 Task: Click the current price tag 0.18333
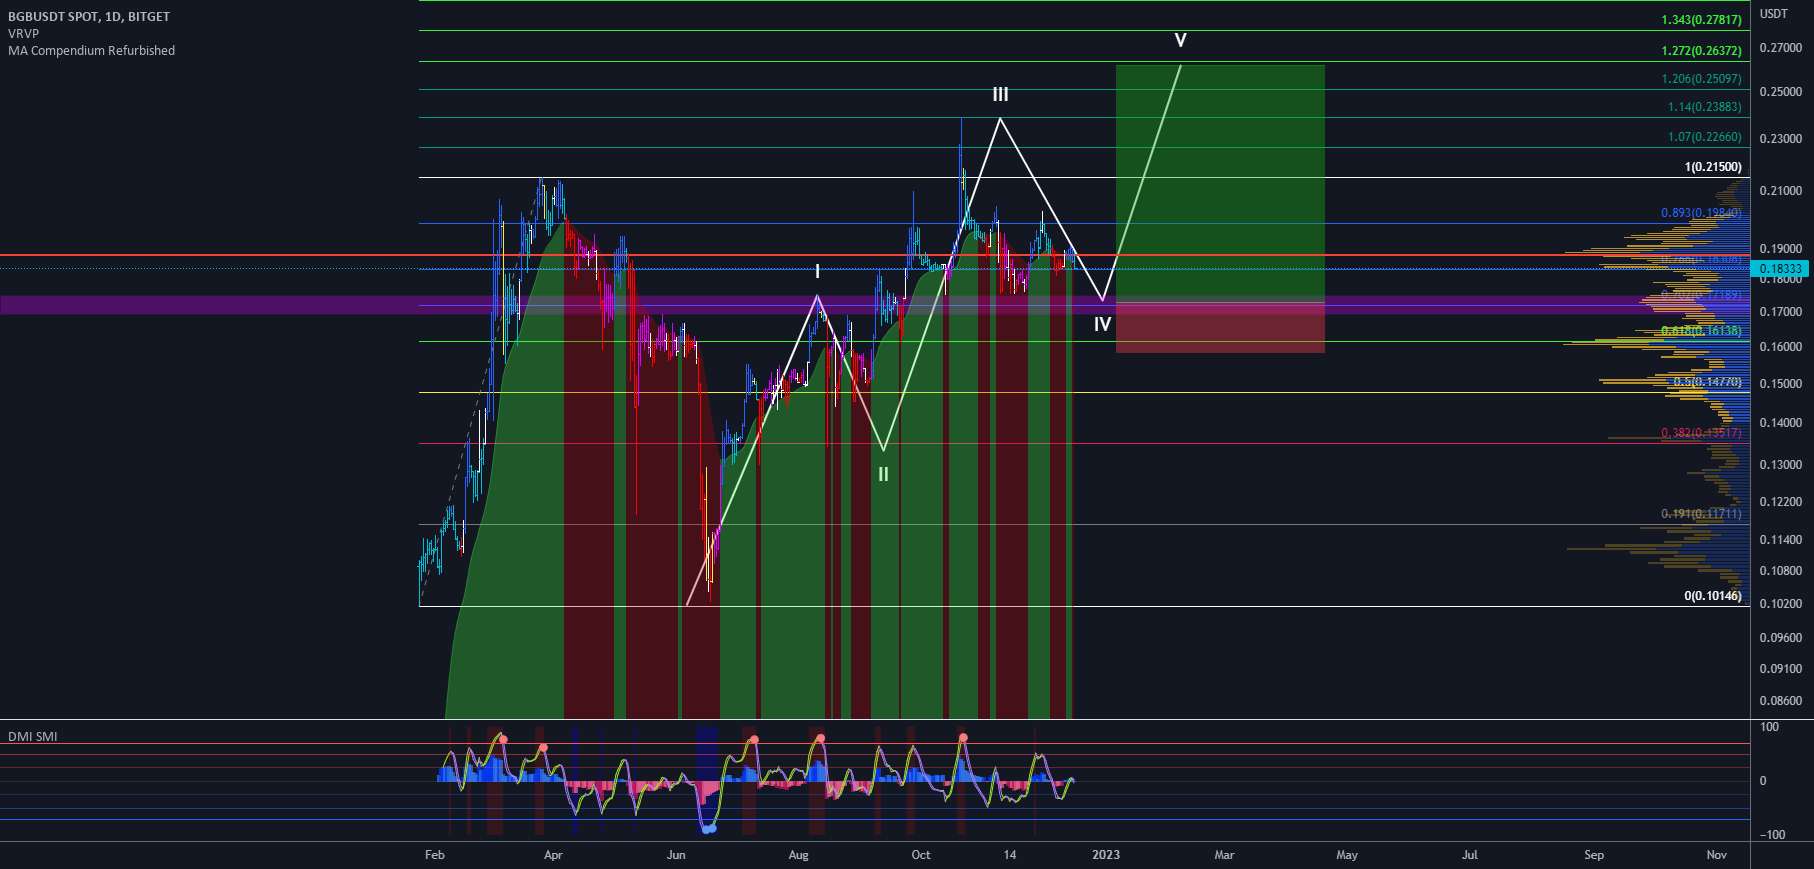click(x=1780, y=269)
